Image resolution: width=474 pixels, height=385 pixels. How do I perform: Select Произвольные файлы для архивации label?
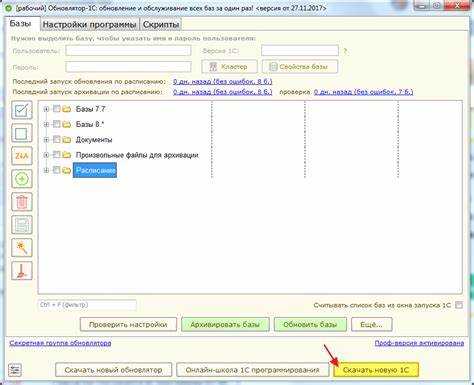137,155
